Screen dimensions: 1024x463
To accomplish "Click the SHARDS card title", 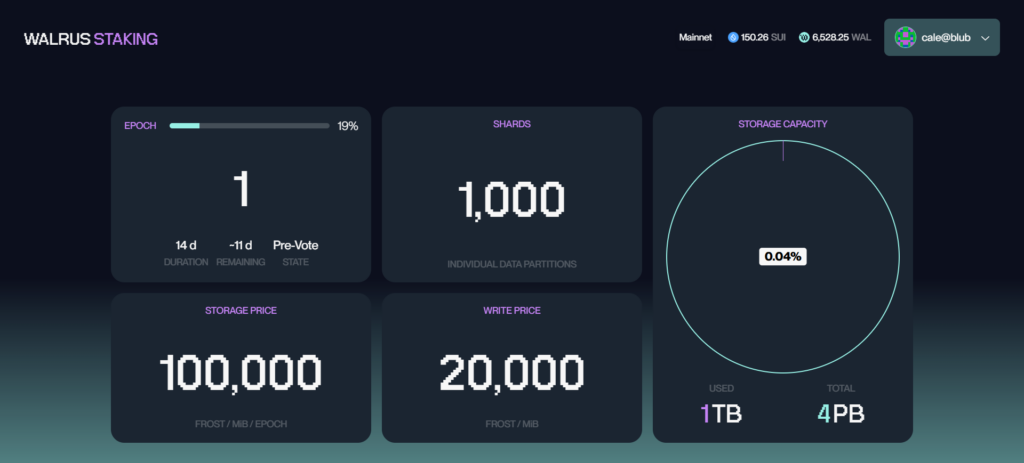I will [512, 124].
